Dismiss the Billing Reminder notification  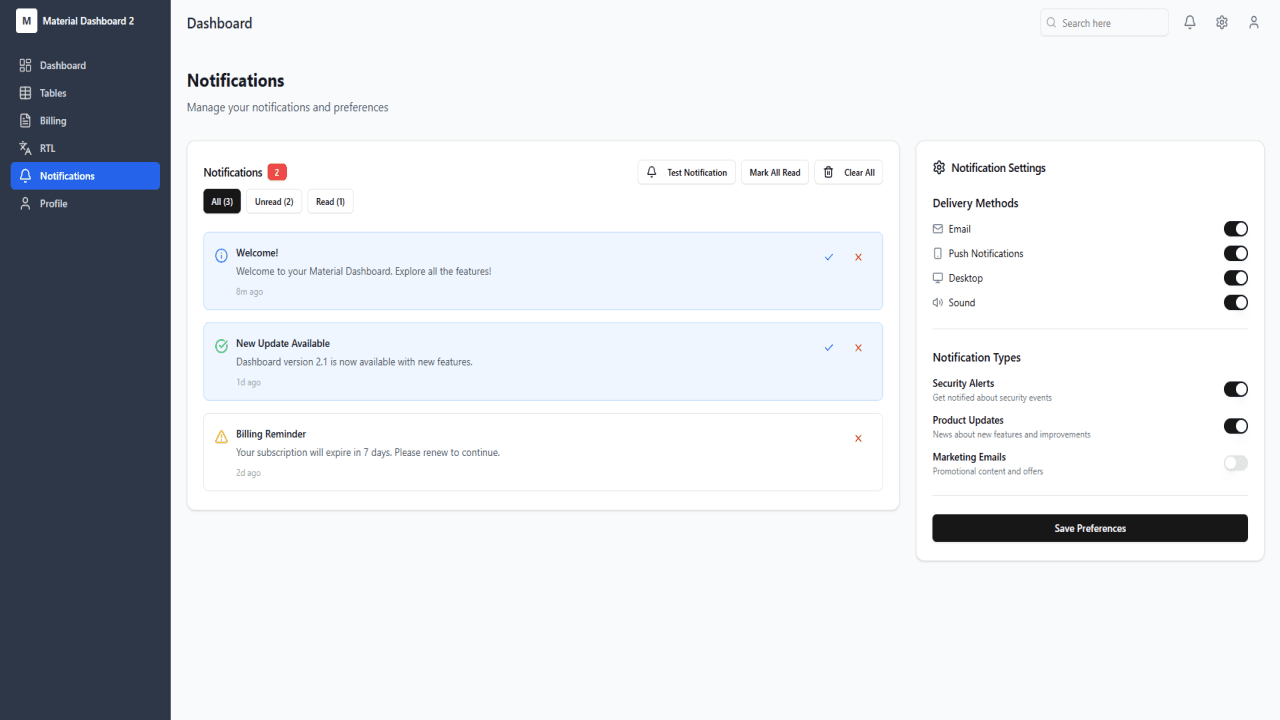coord(858,438)
